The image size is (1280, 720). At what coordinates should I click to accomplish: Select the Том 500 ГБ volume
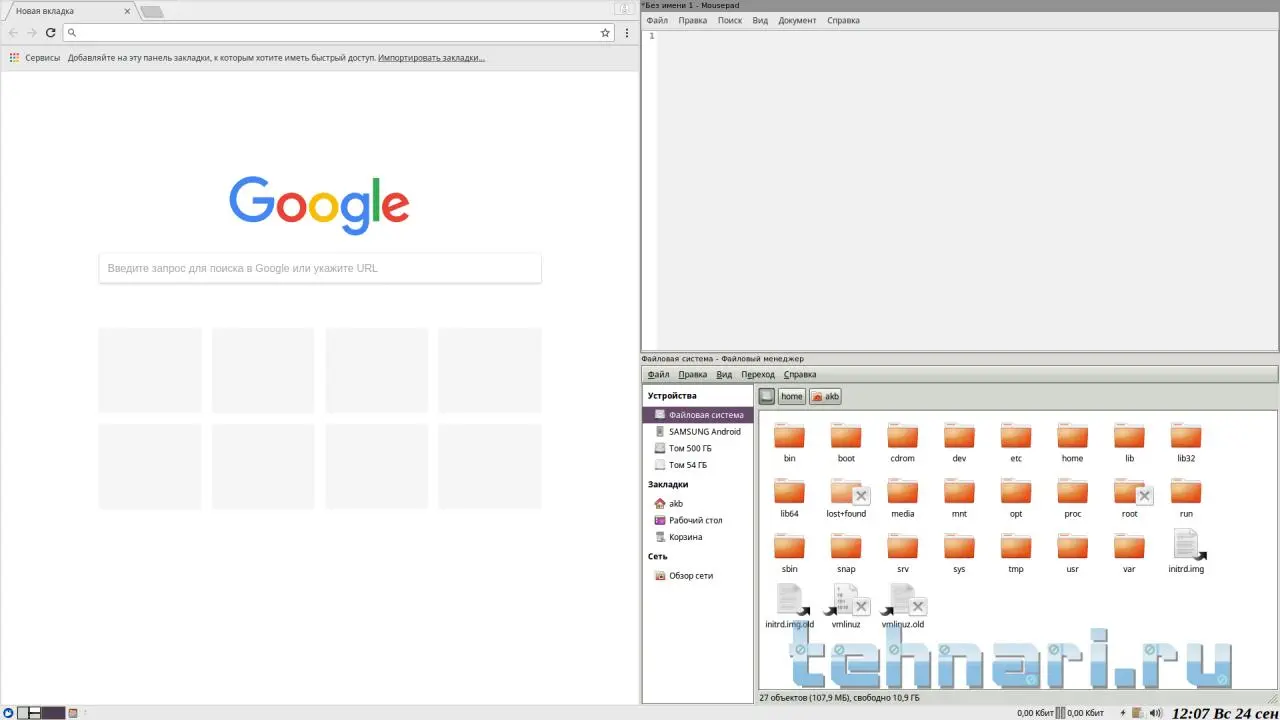coord(698,449)
